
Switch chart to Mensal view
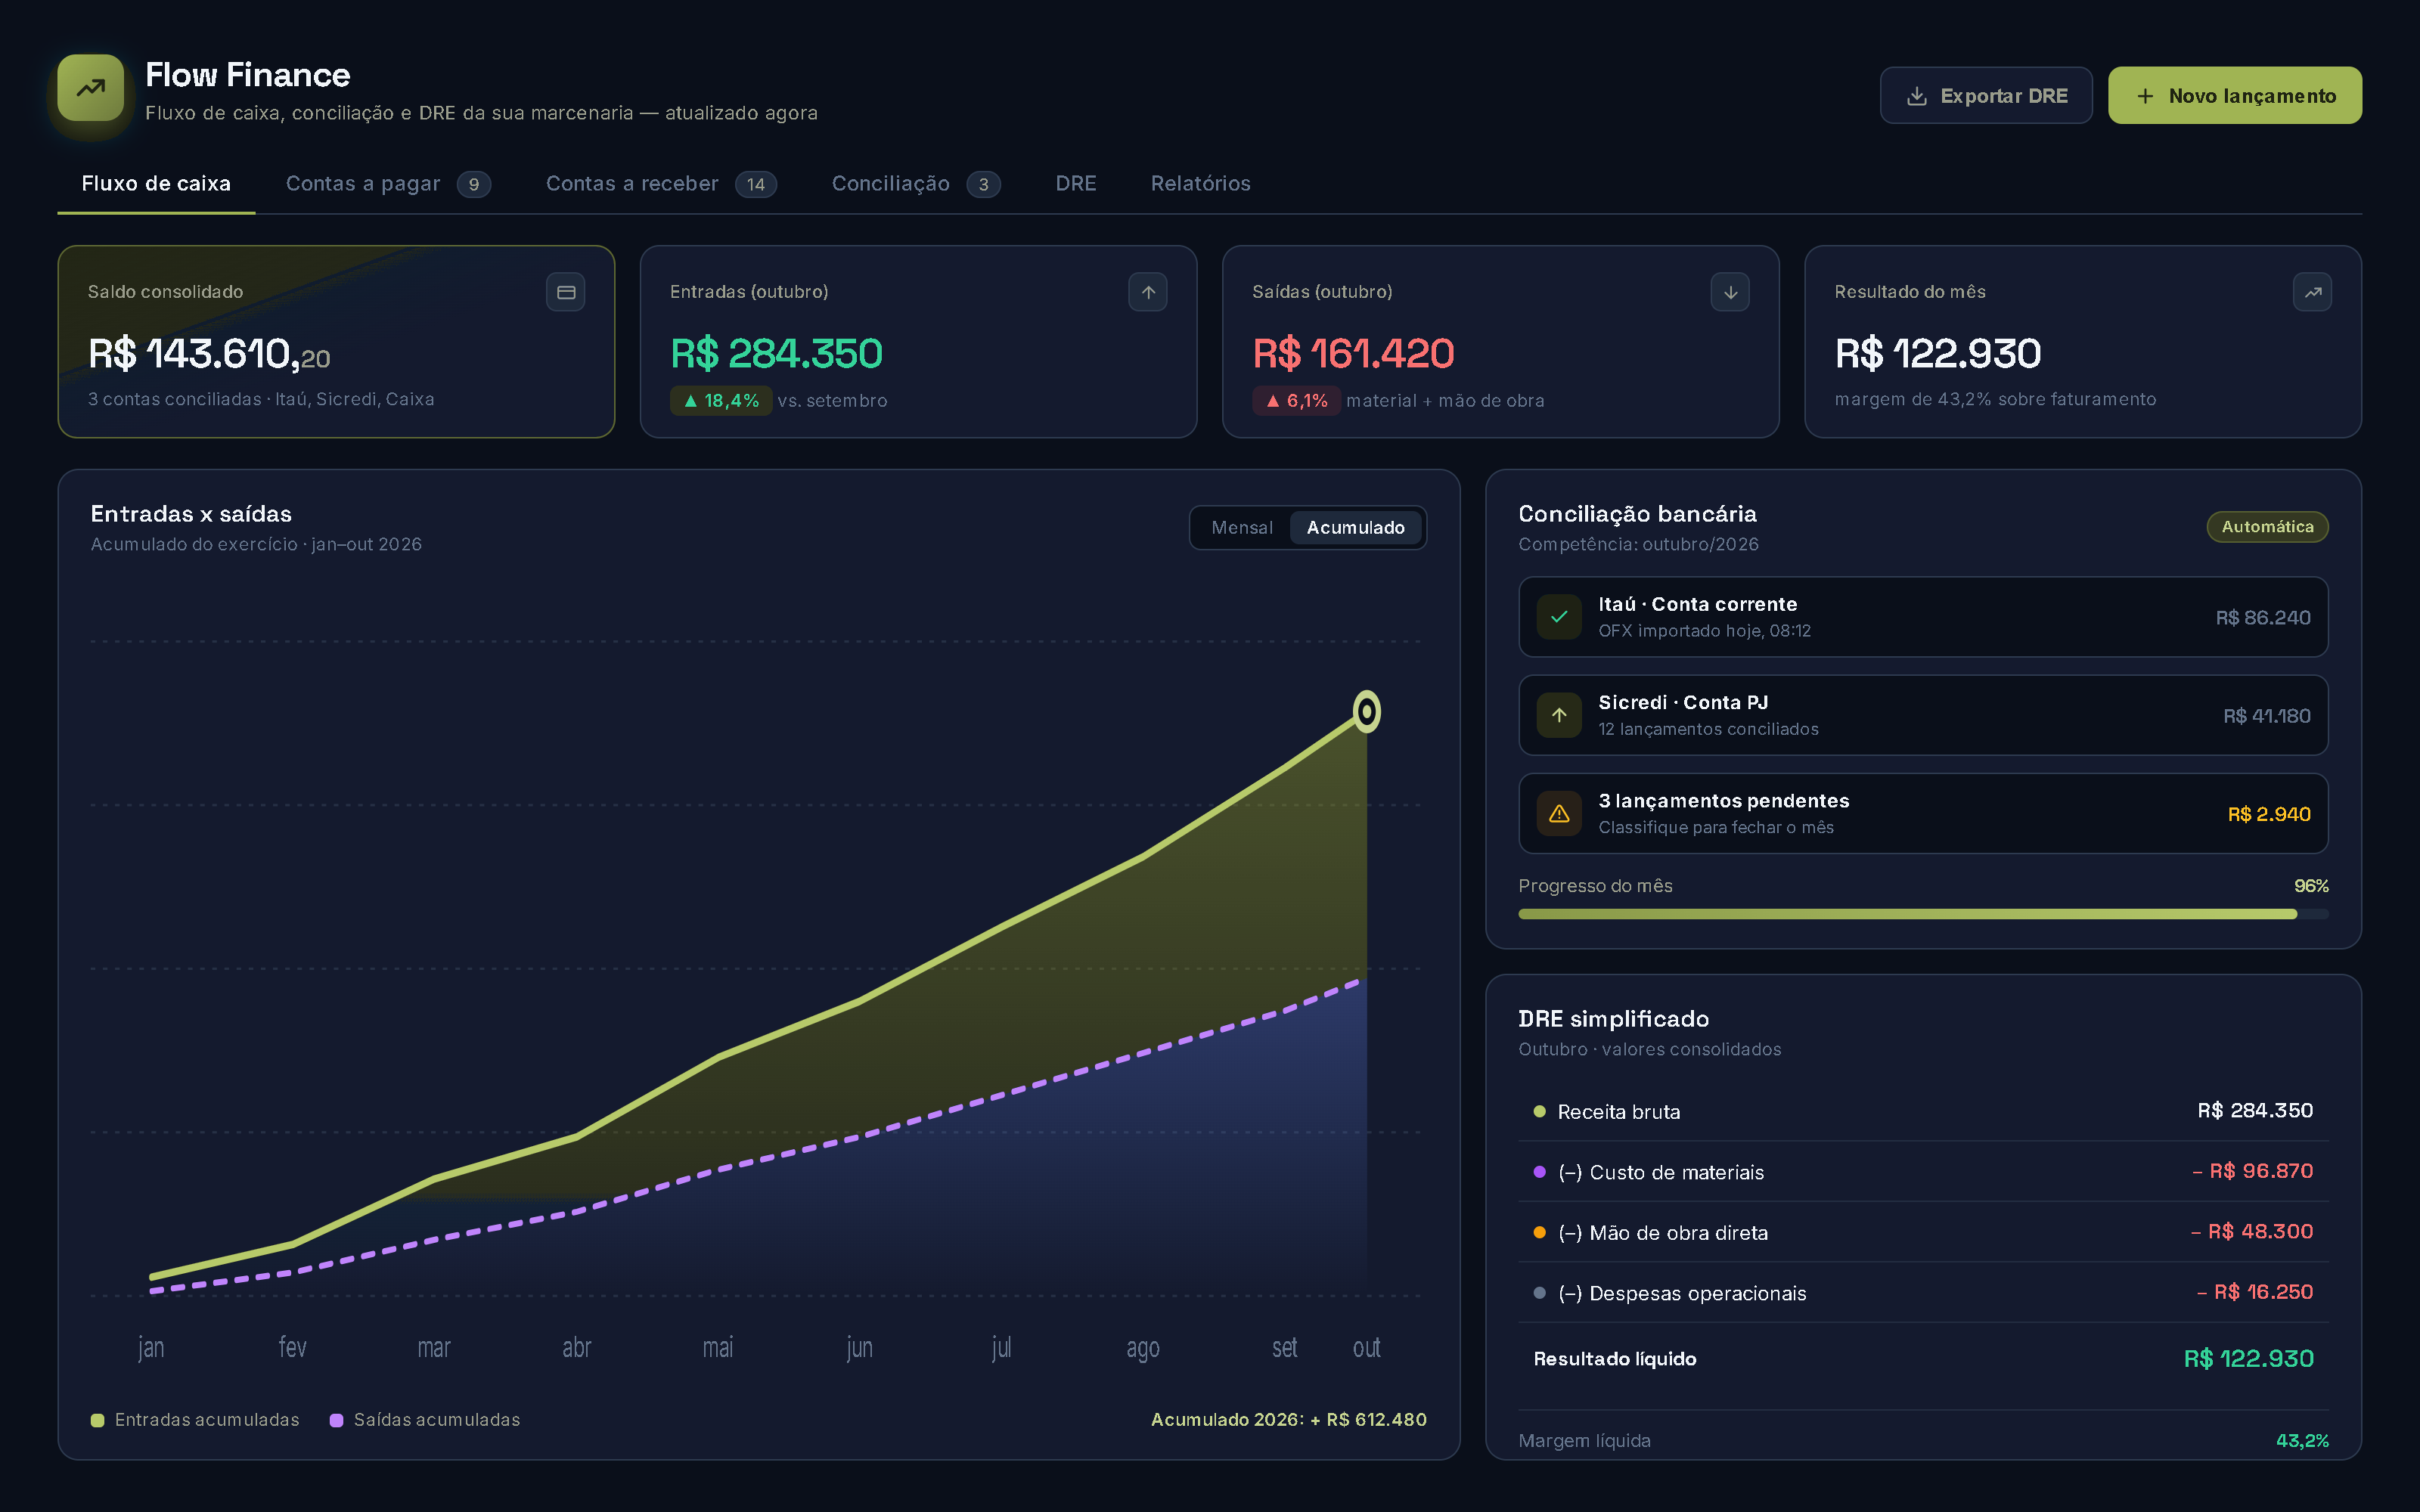click(x=1241, y=527)
